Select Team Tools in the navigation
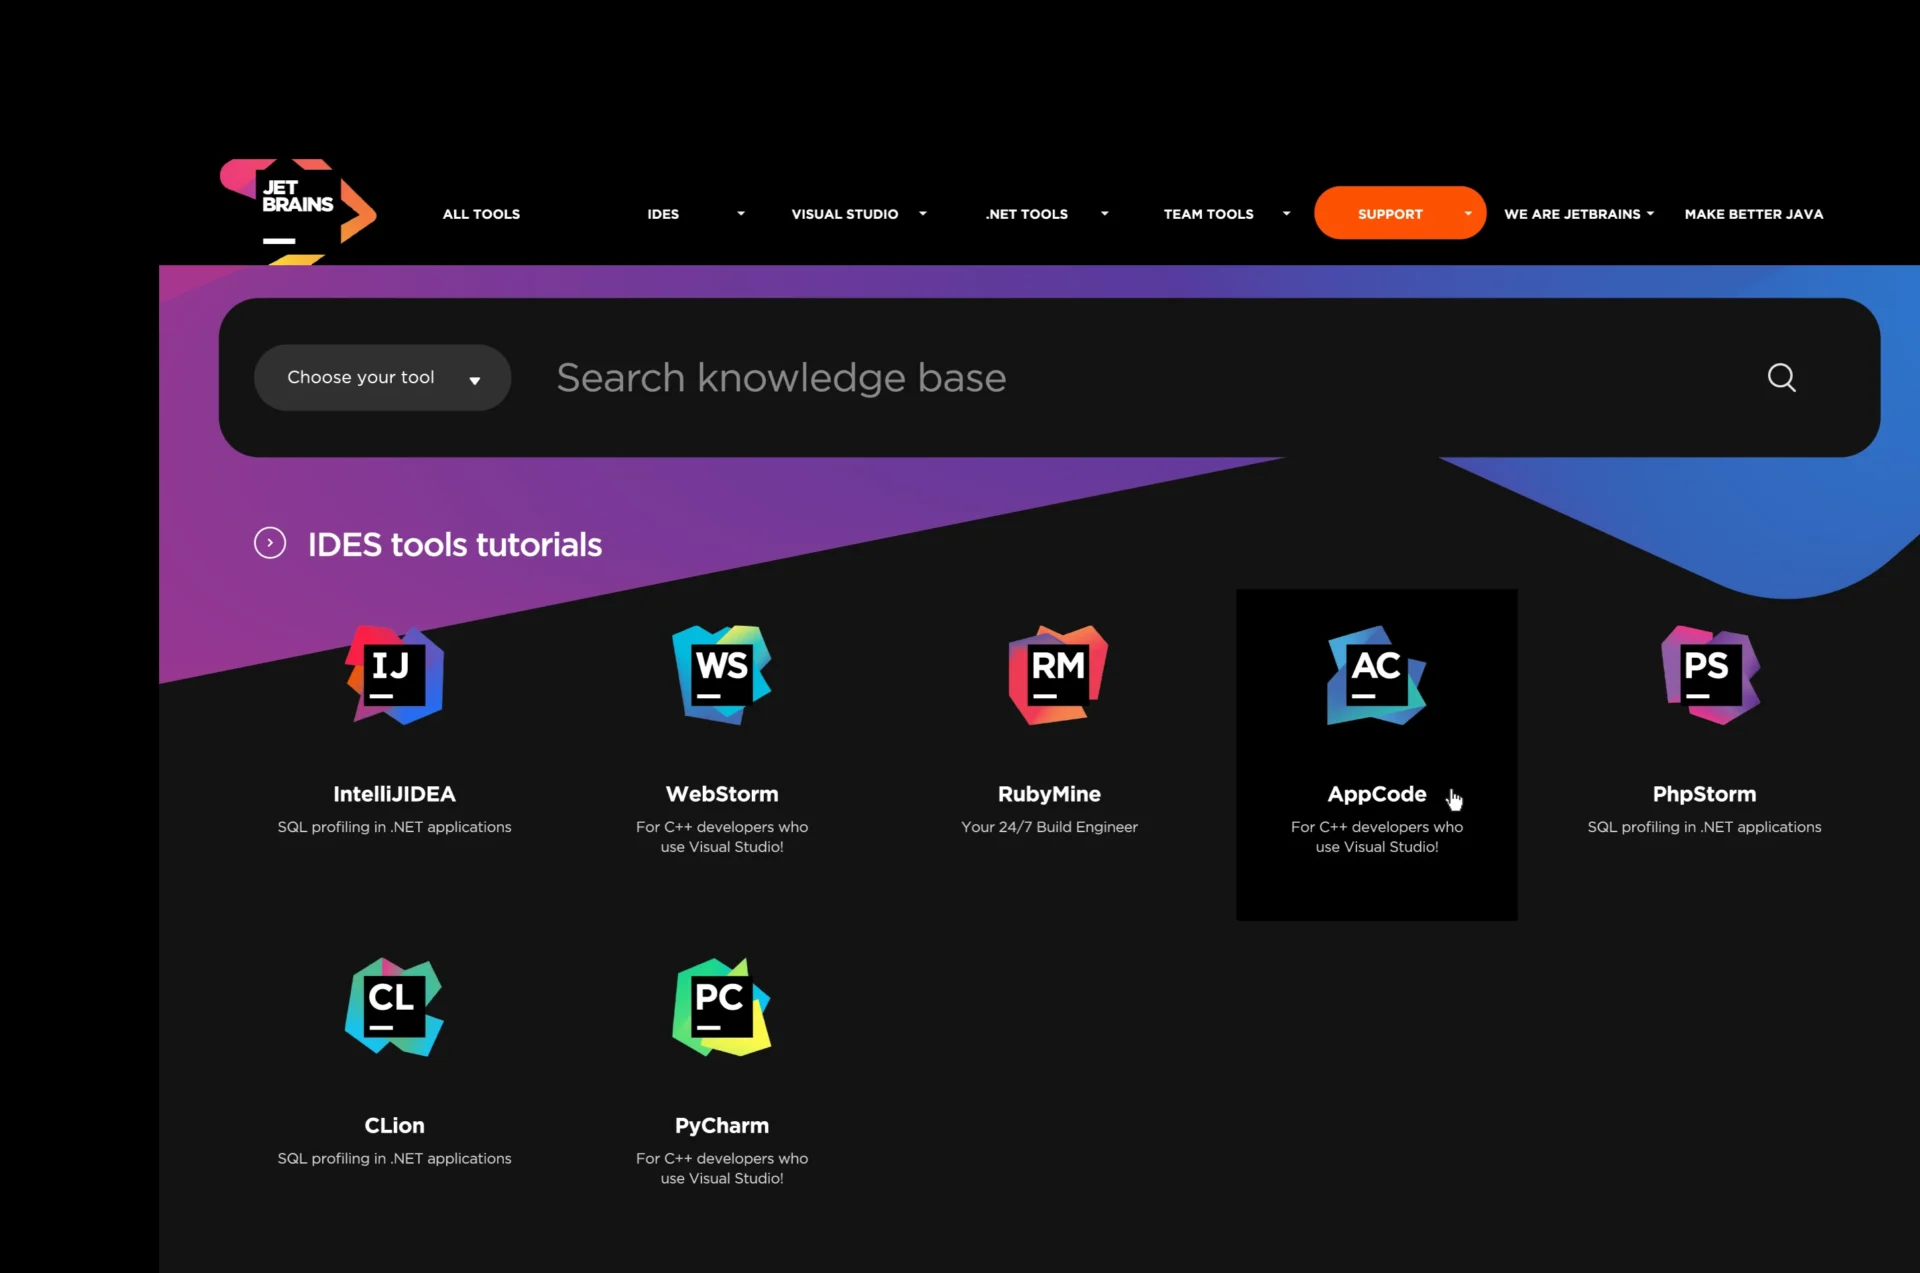The height and width of the screenshot is (1273, 1920). [1209, 214]
